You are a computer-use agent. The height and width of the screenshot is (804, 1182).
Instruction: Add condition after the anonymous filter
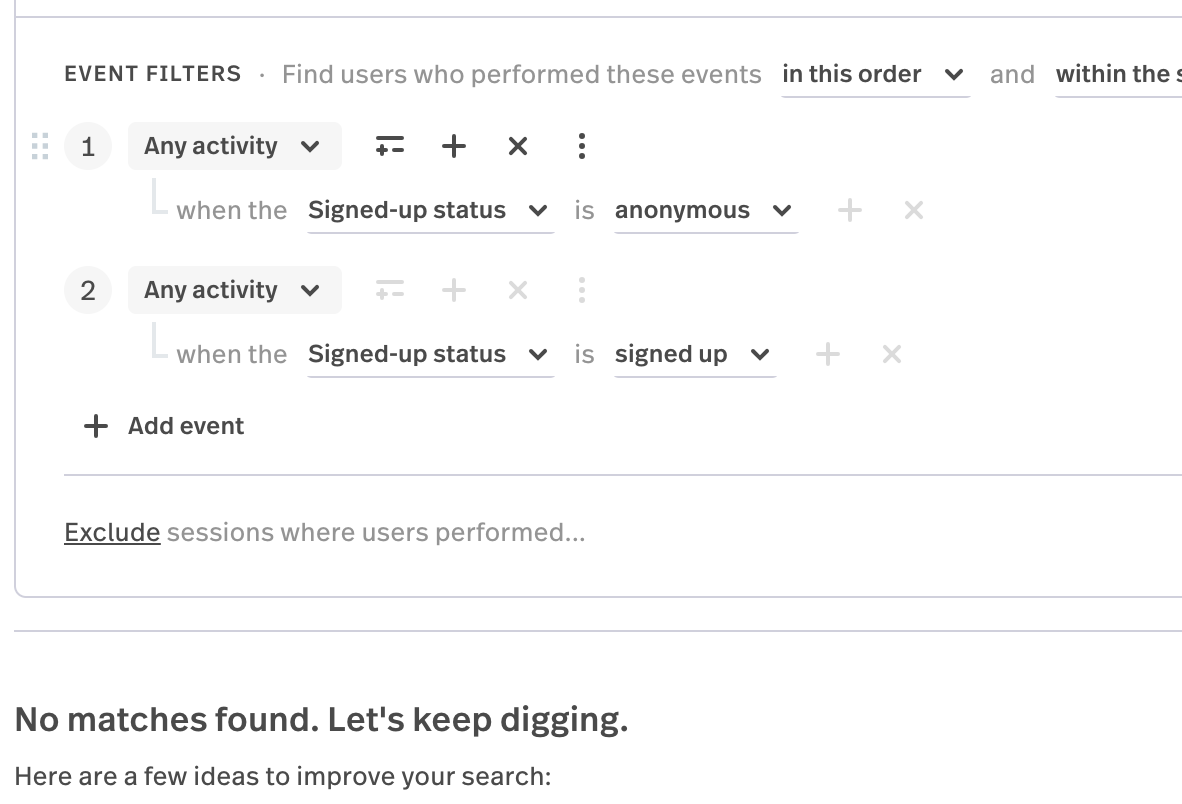point(849,210)
